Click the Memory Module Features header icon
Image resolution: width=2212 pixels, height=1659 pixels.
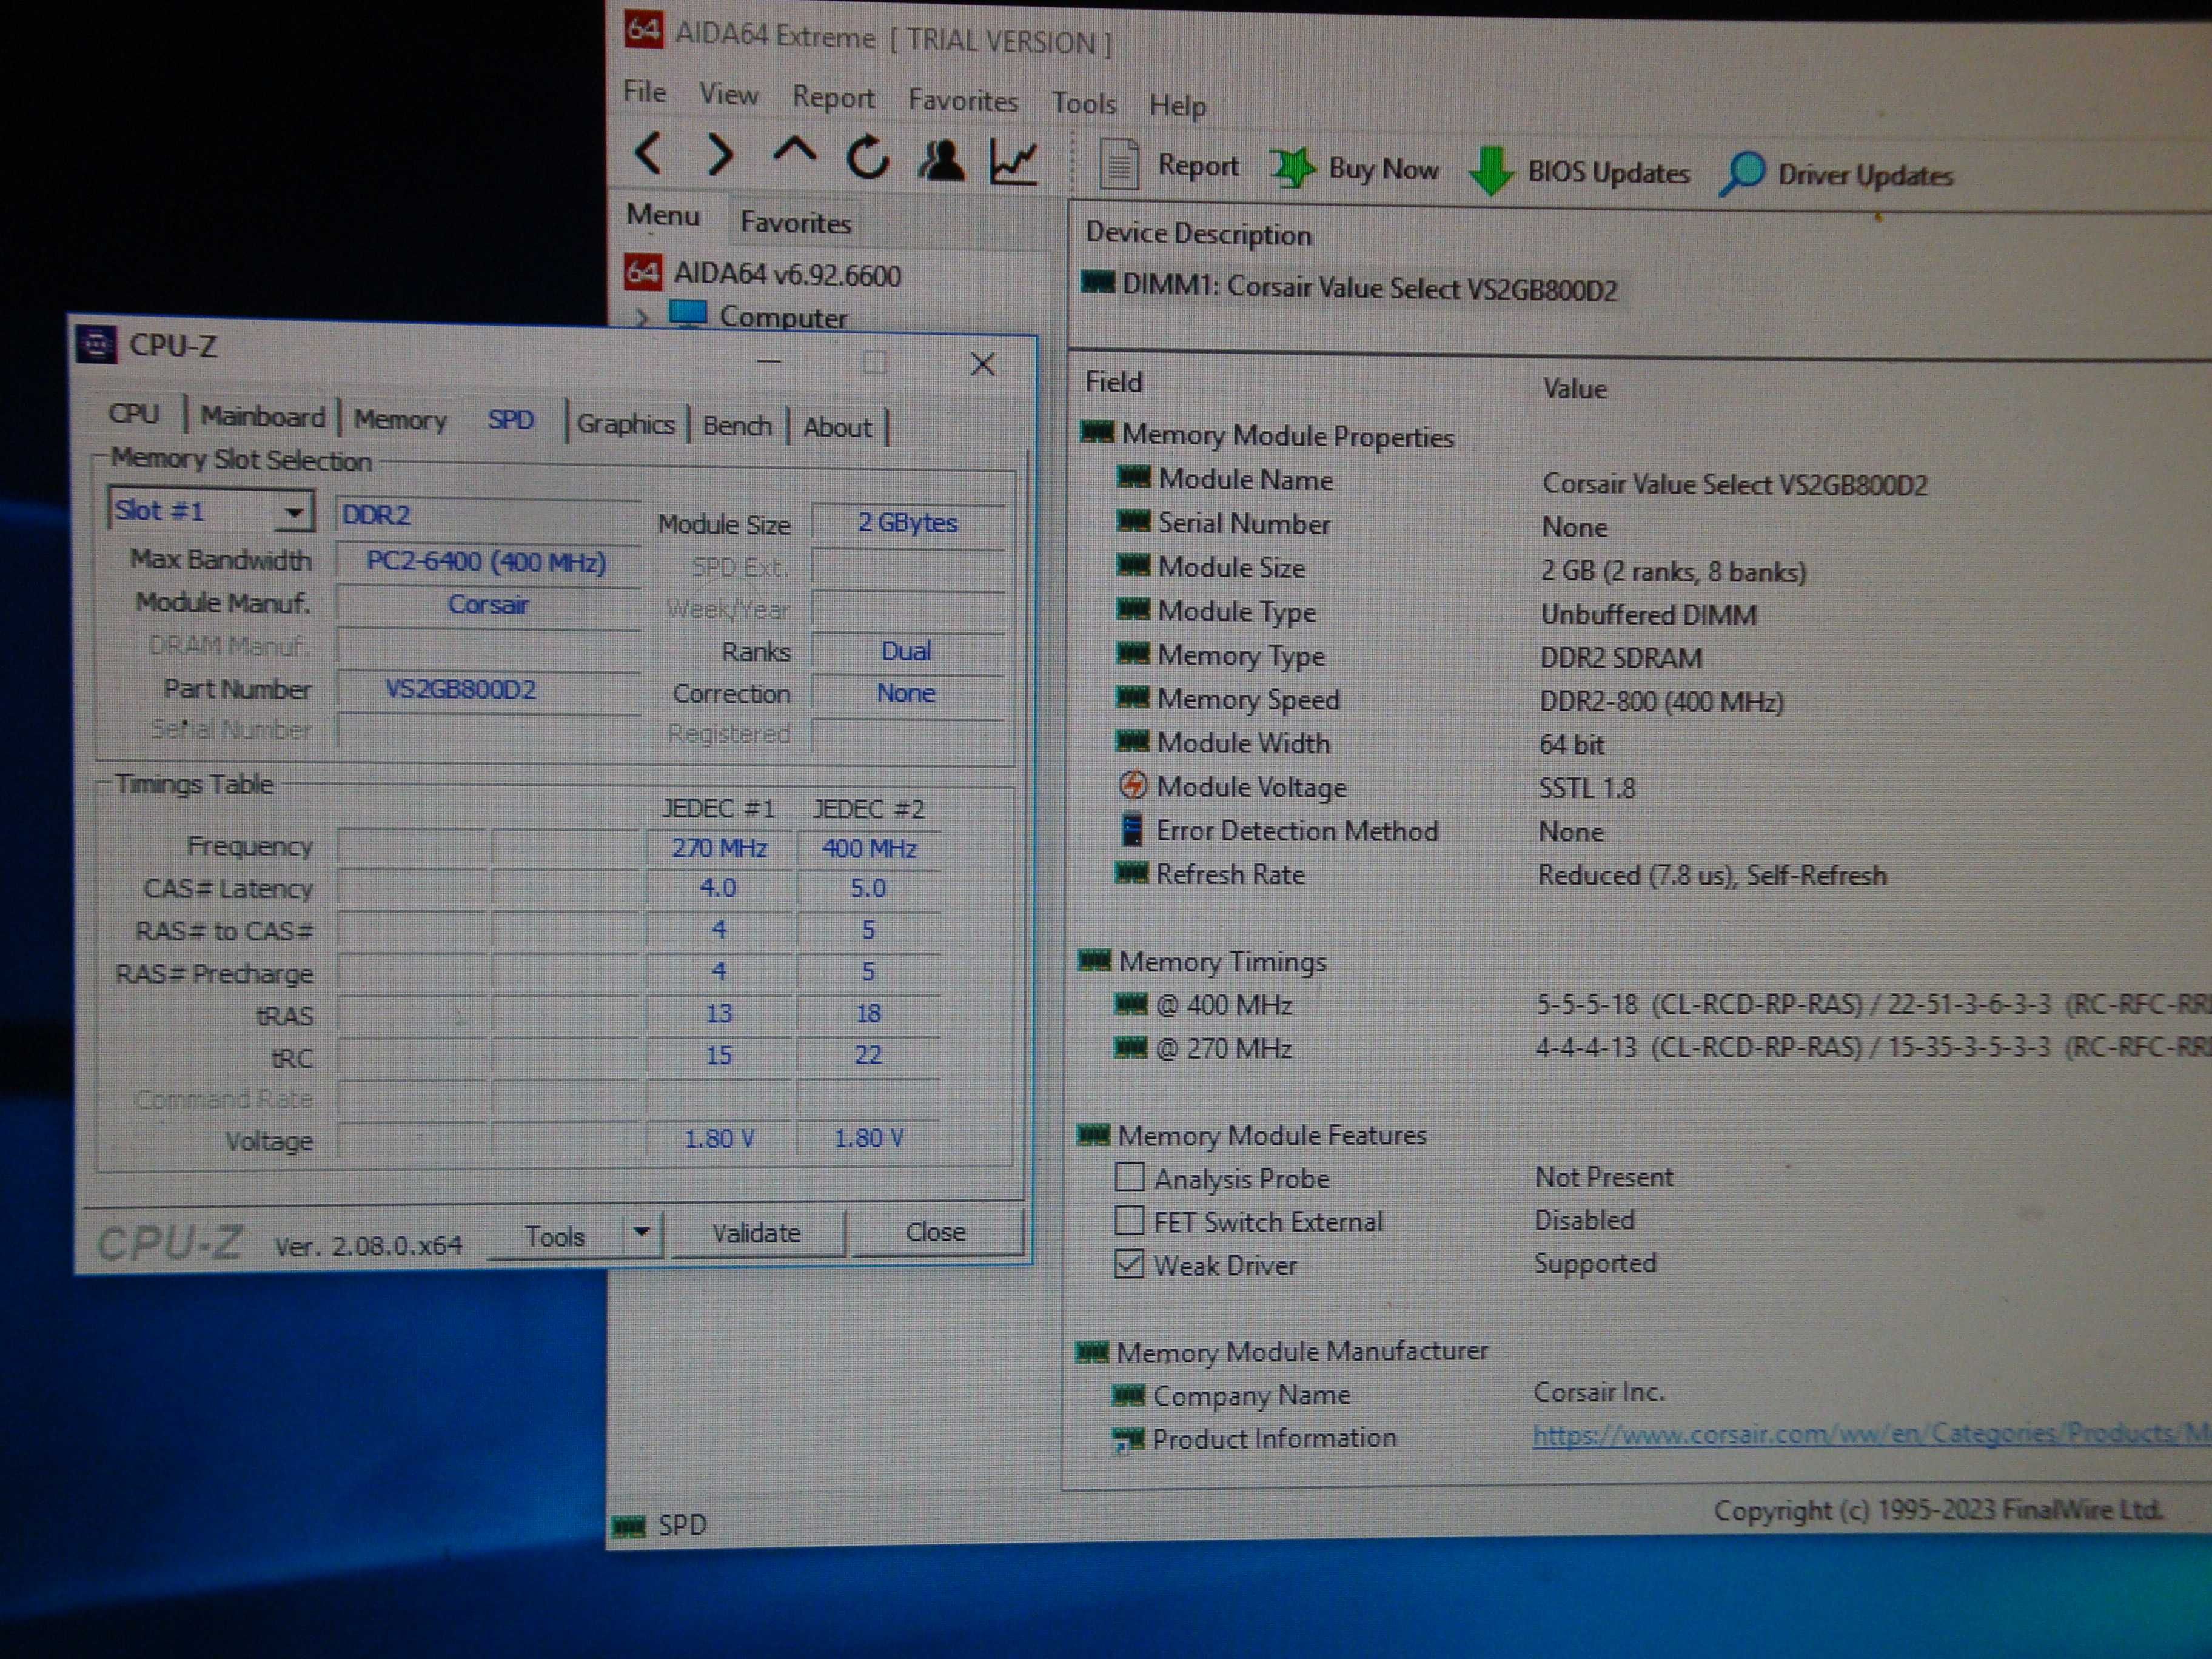1093,1134
